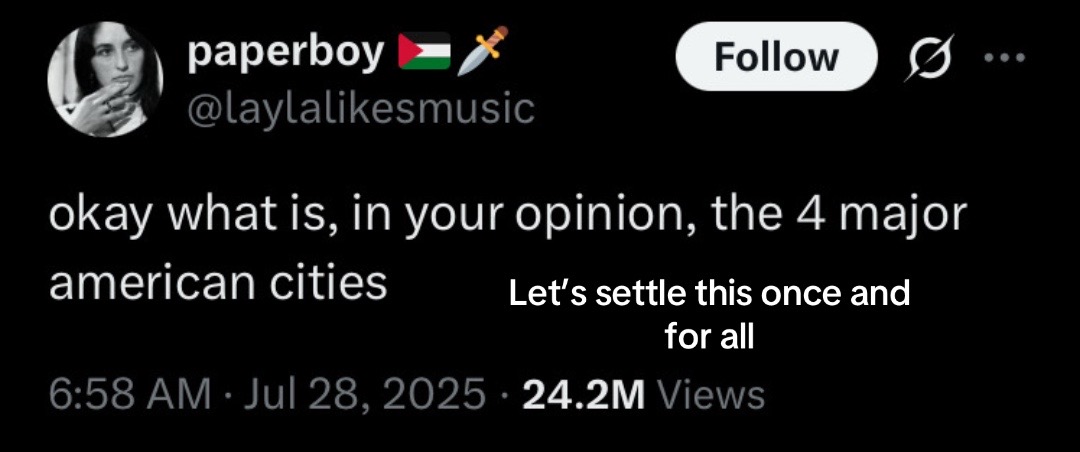
Task: Open paperboy's profile picture
Action: [x=105, y=79]
